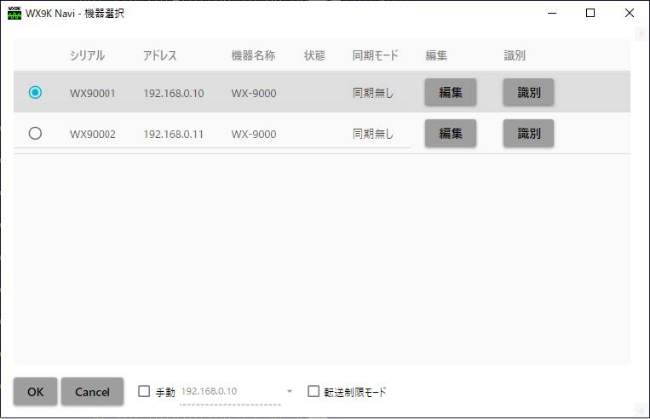Select the radio button for device WX90002

36,133
